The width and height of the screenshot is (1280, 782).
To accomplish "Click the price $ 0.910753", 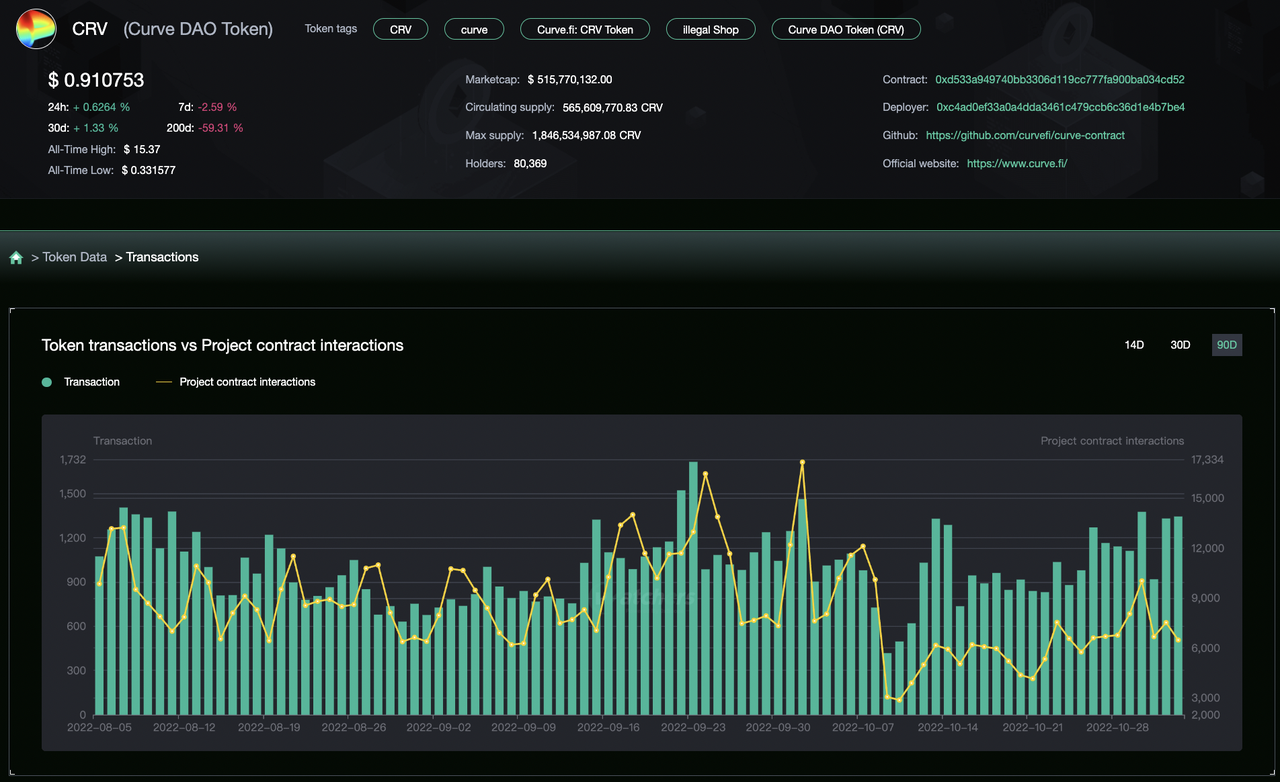I will pyautogui.click(x=96, y=80).
